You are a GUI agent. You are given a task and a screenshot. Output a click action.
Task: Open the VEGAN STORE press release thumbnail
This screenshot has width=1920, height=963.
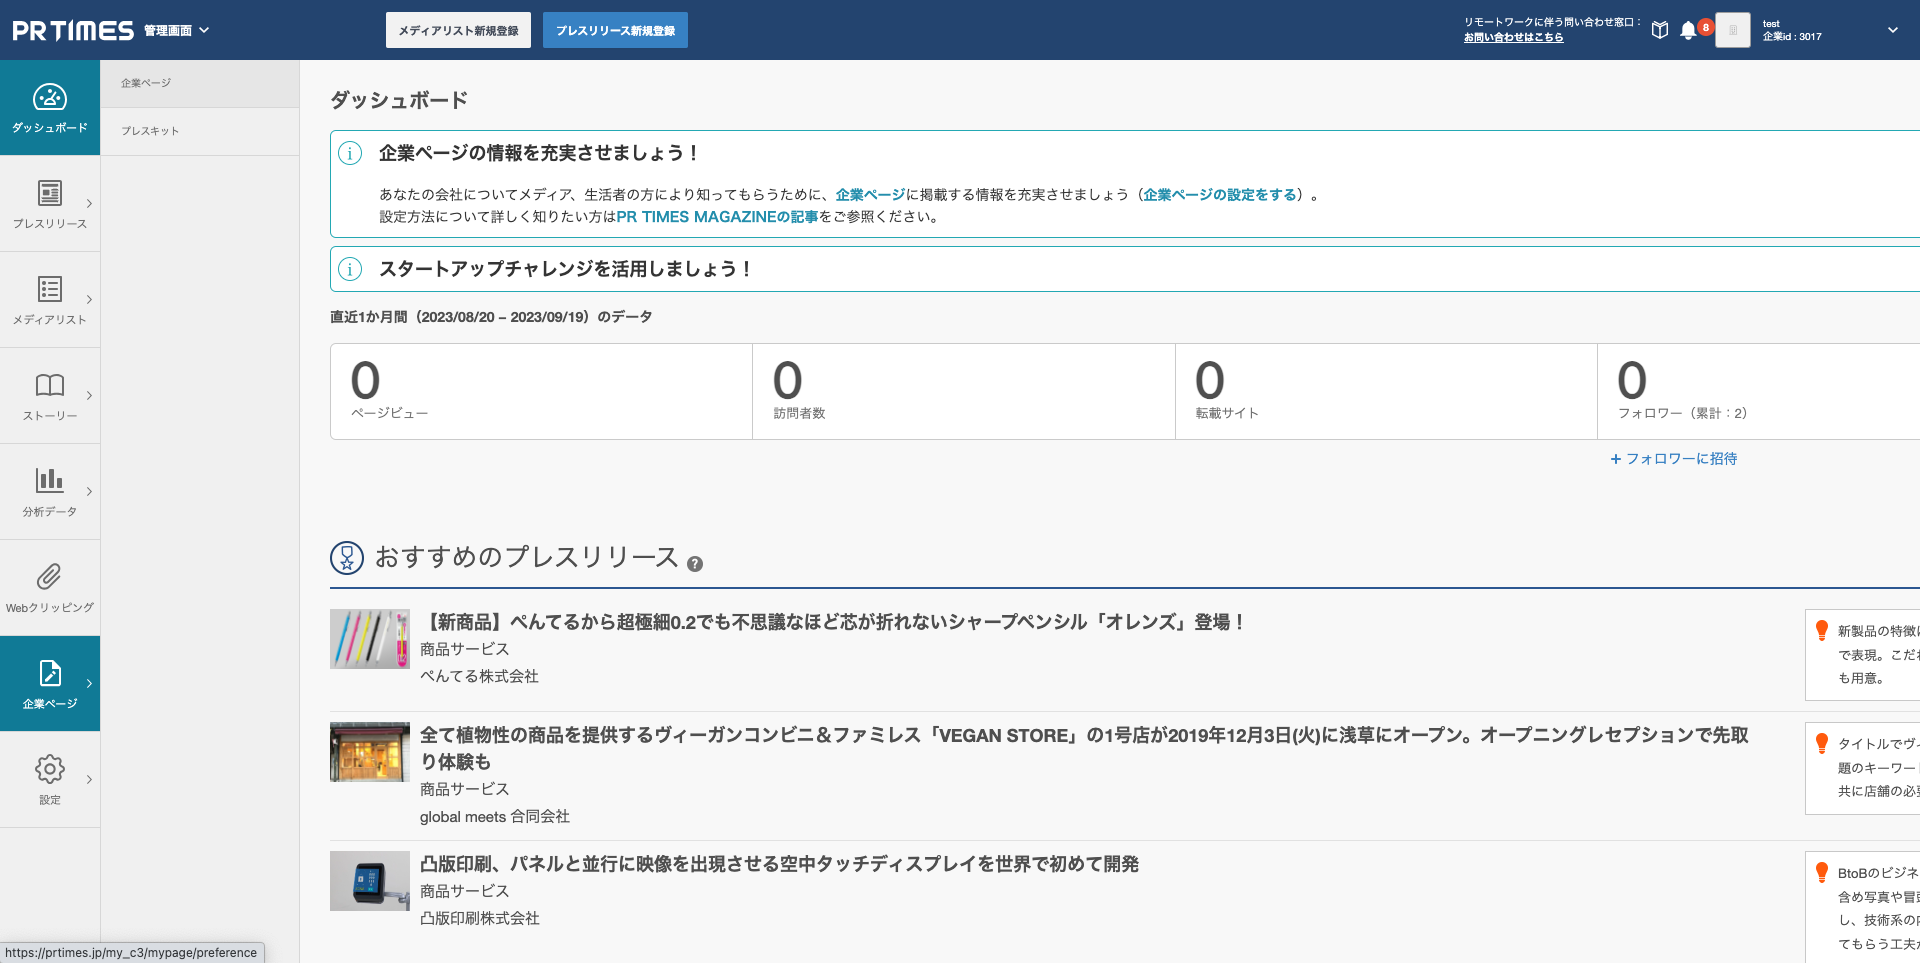click(369, 751)
